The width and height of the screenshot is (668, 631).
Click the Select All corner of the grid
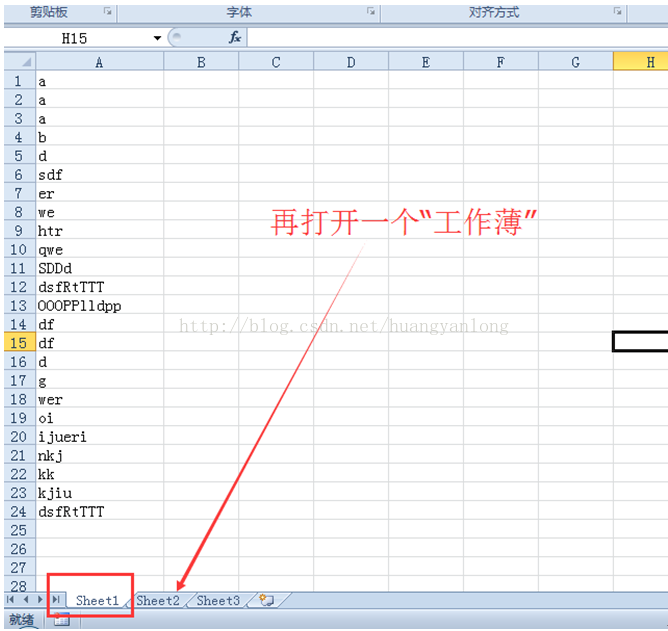pos(20,62)
